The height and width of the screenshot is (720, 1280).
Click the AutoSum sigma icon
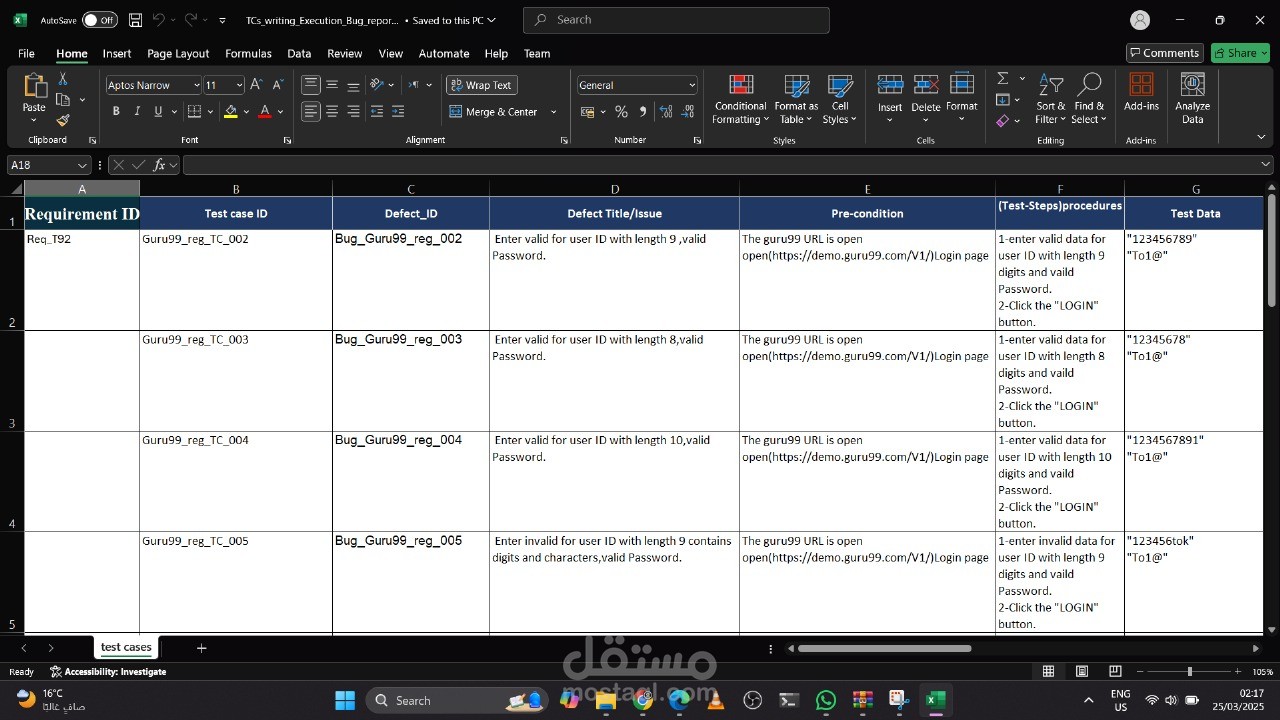1003,78
